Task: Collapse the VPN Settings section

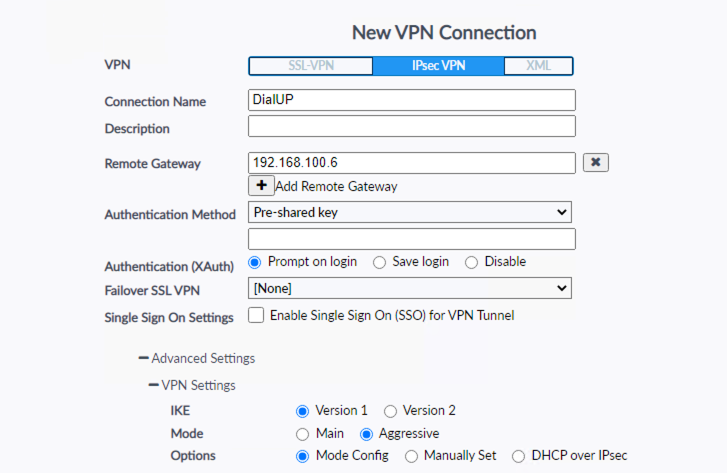Action: pos(154,385)
